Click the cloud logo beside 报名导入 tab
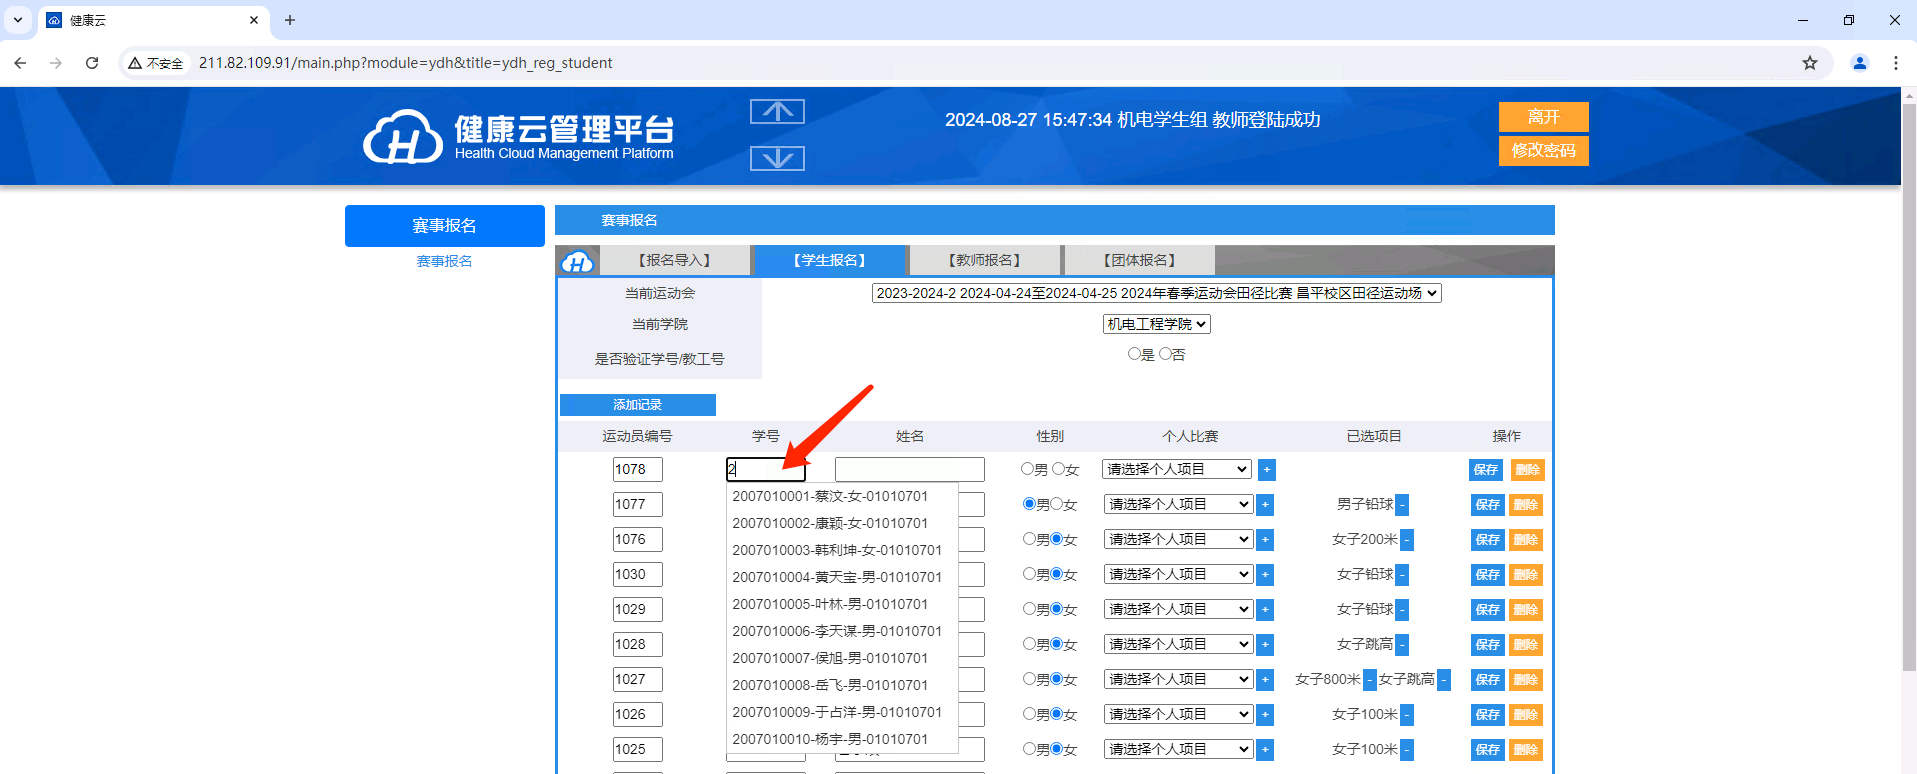This screenshot has width=1917, height=774. tap(577, 262)
